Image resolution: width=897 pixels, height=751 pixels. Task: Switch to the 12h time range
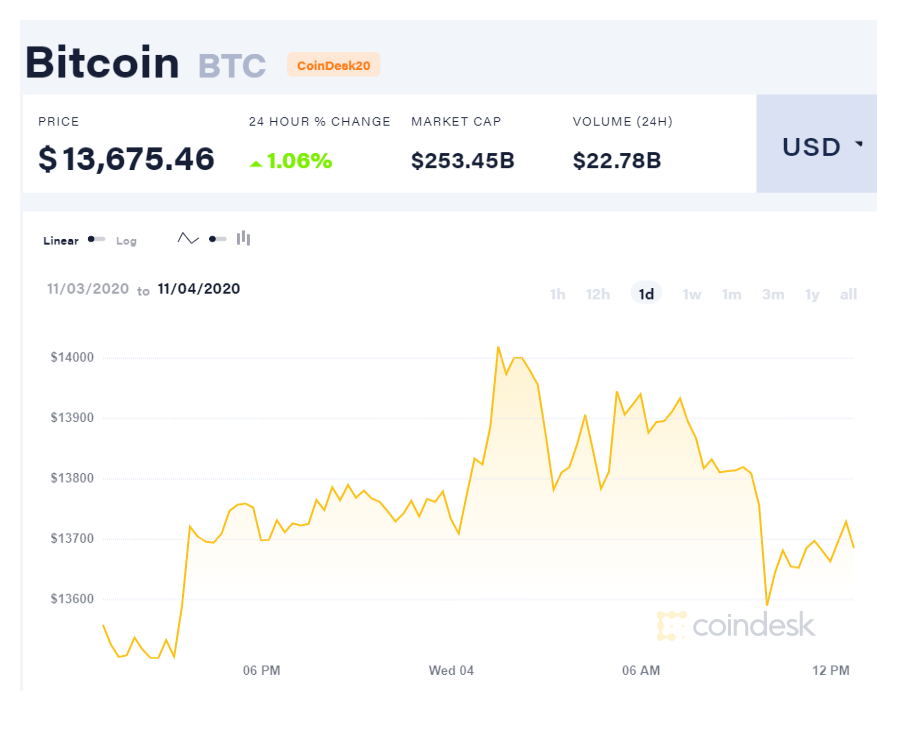point(598,295)
